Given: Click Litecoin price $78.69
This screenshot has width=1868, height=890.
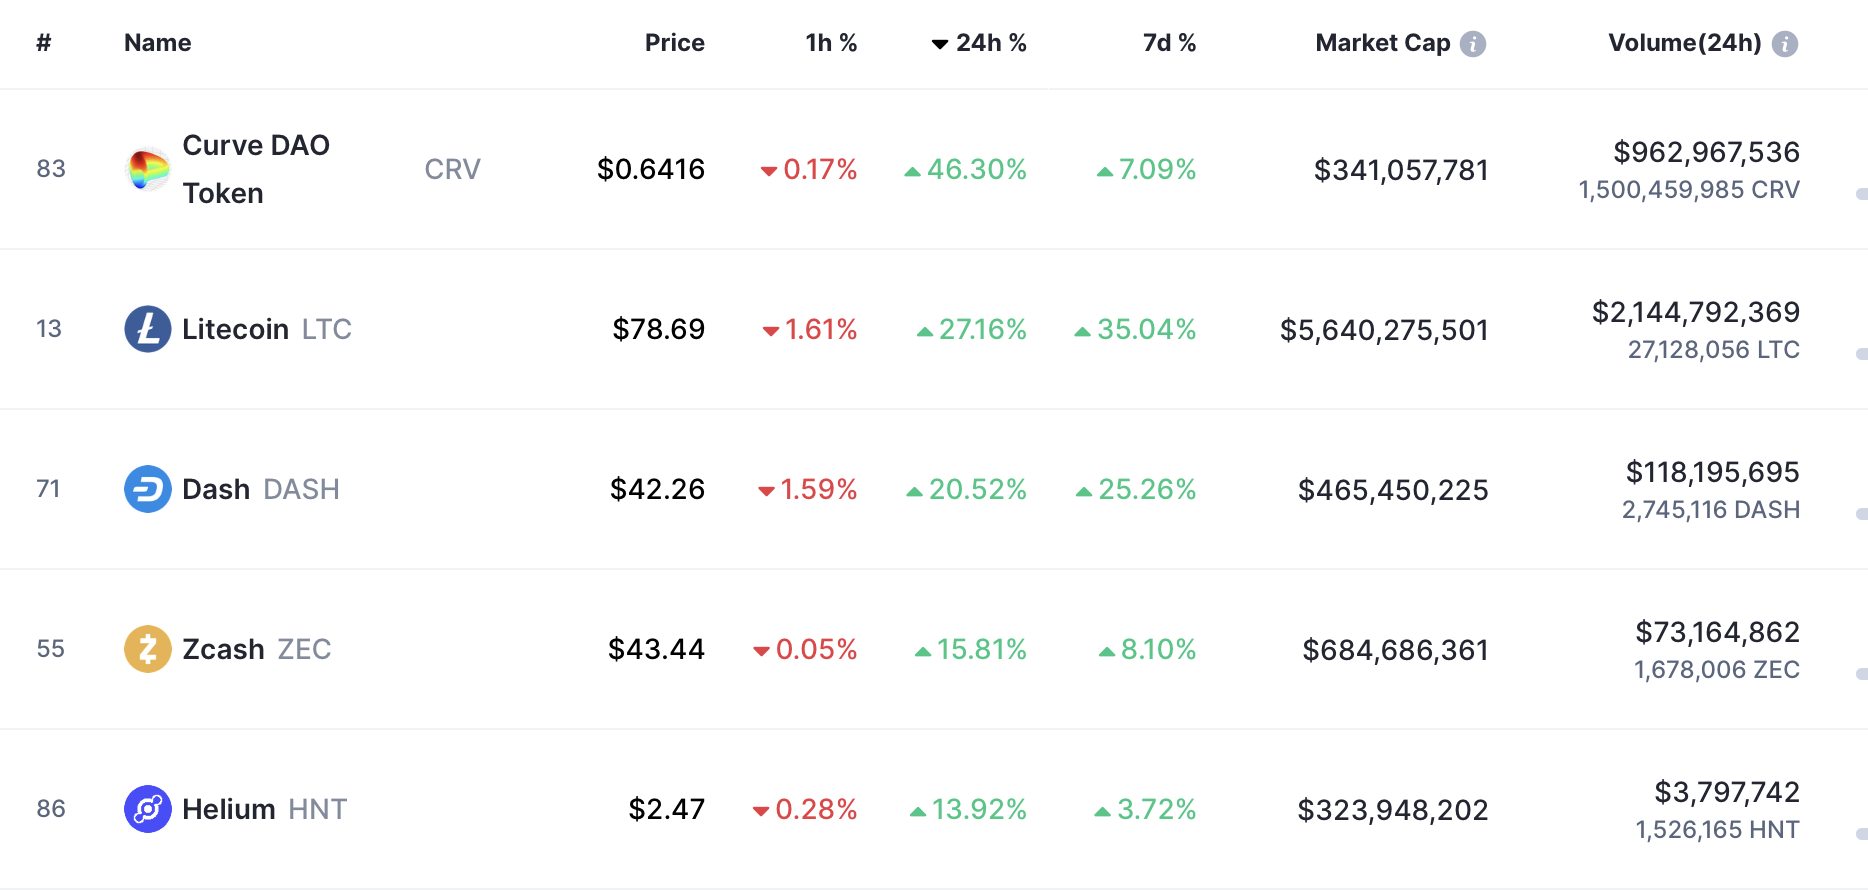Looking at the screenshot, I should pos(658,329).
